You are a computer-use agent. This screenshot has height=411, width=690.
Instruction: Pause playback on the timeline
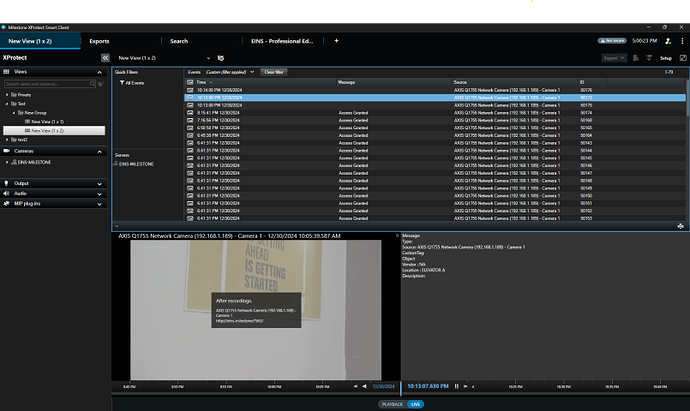point(457,386)
